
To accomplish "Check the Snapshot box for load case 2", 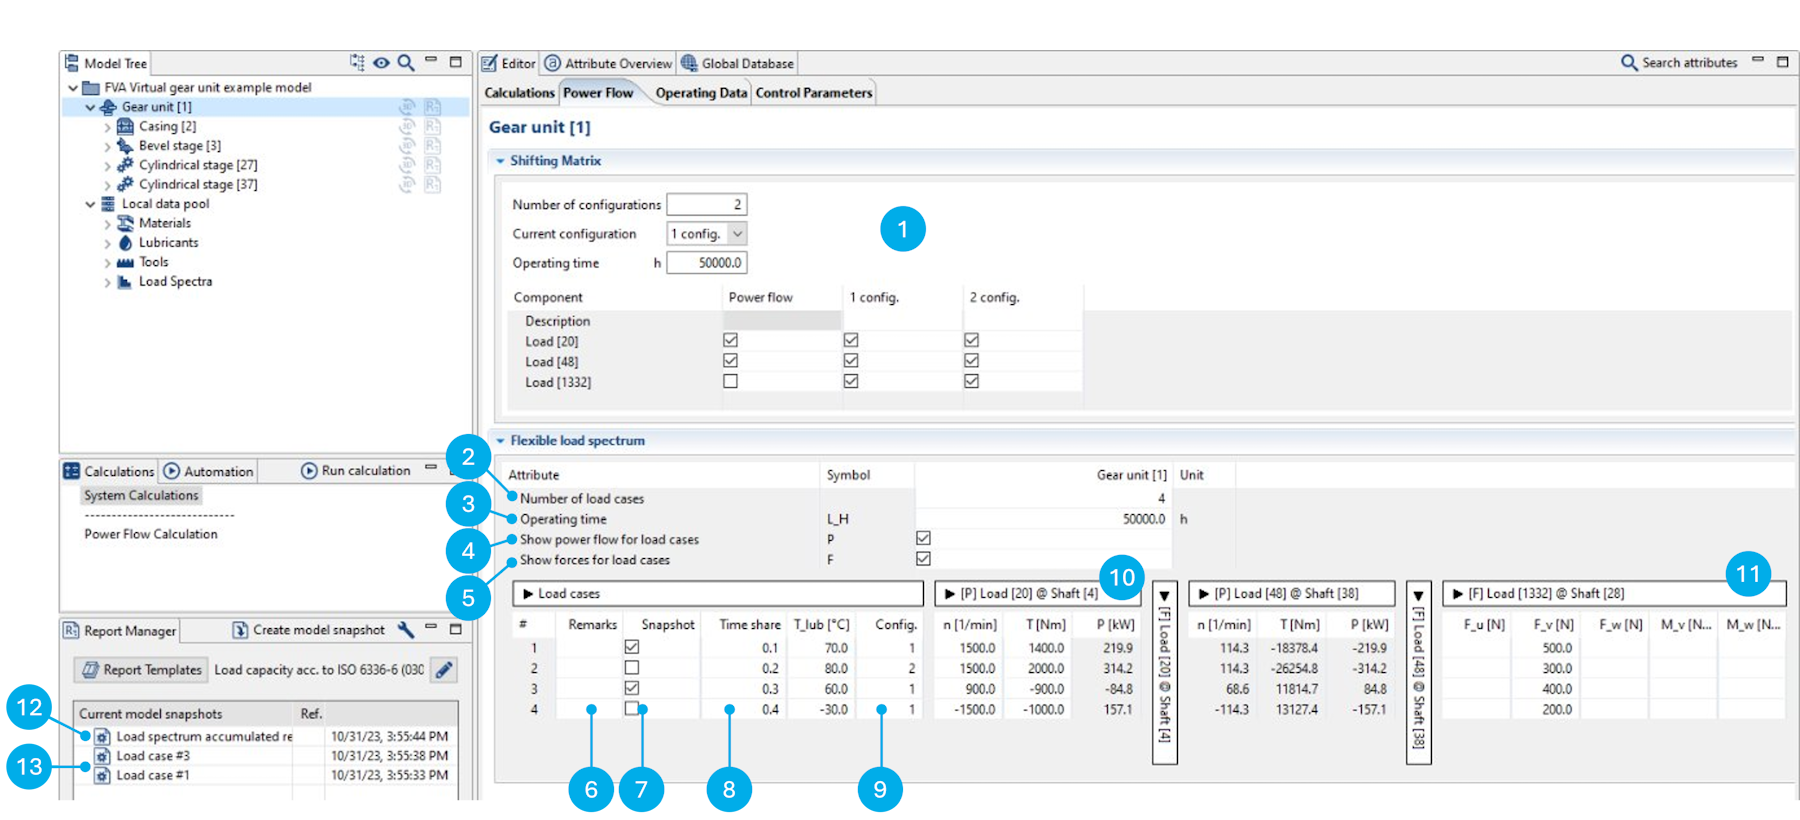I will 631,668.
